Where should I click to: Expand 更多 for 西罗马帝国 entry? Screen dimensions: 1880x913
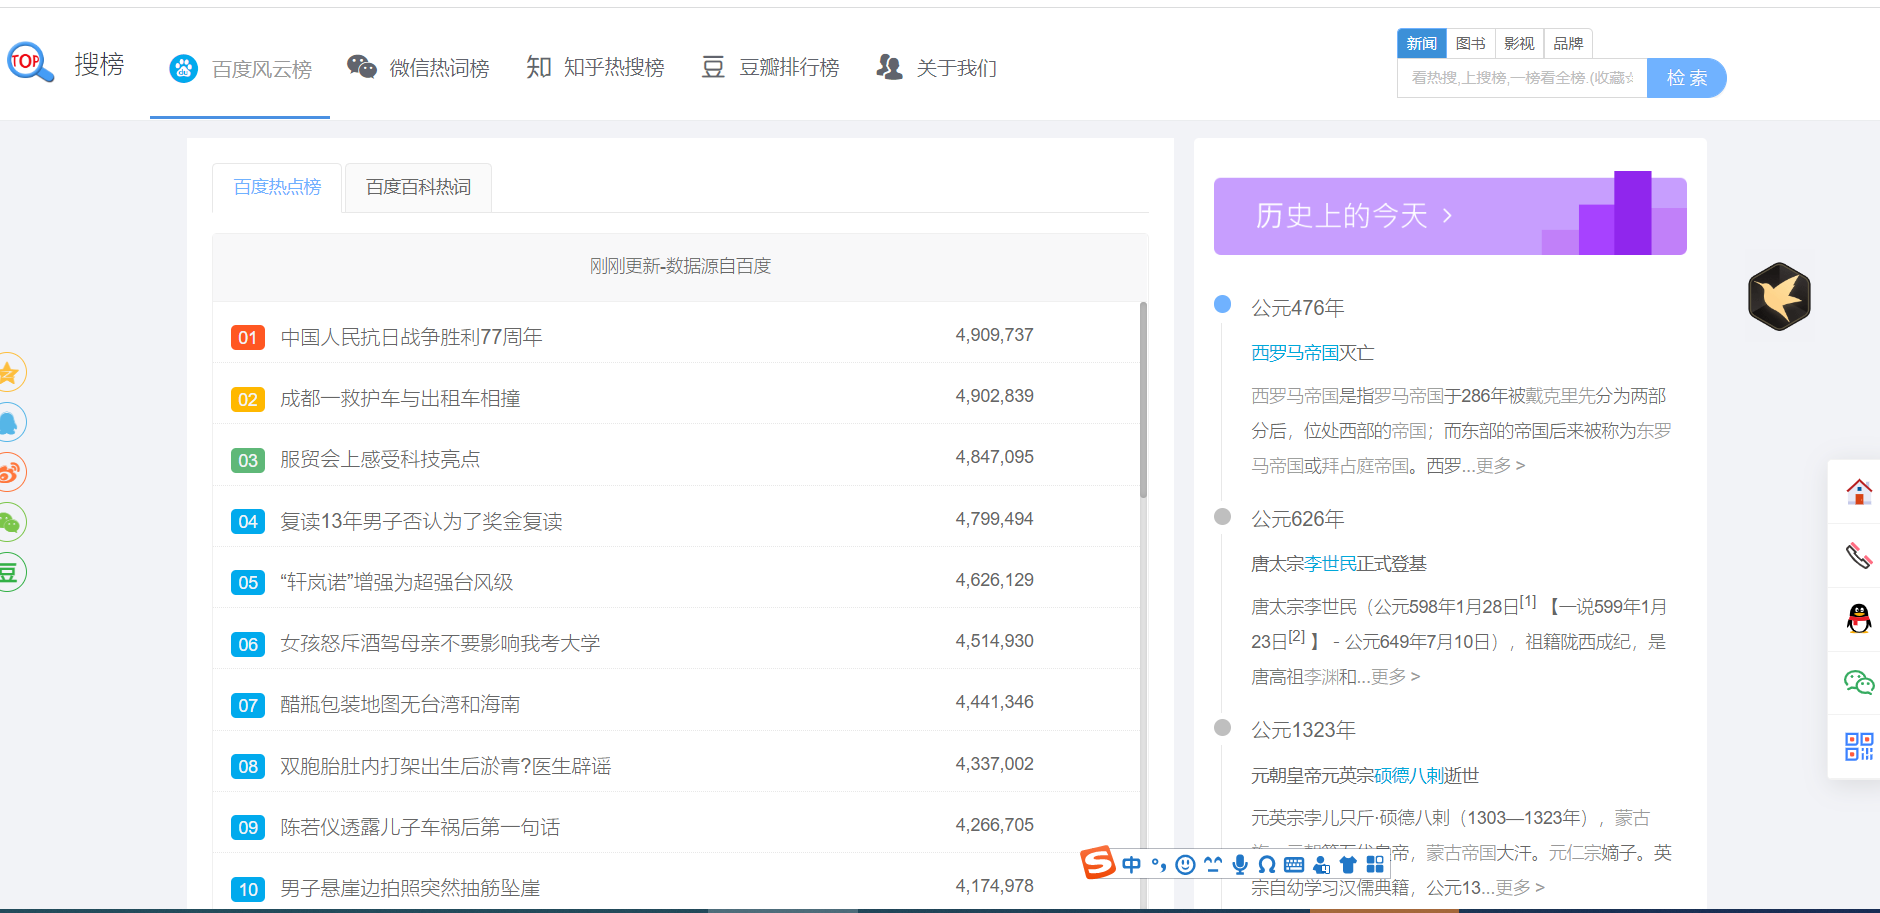(x=1499, y=466)
